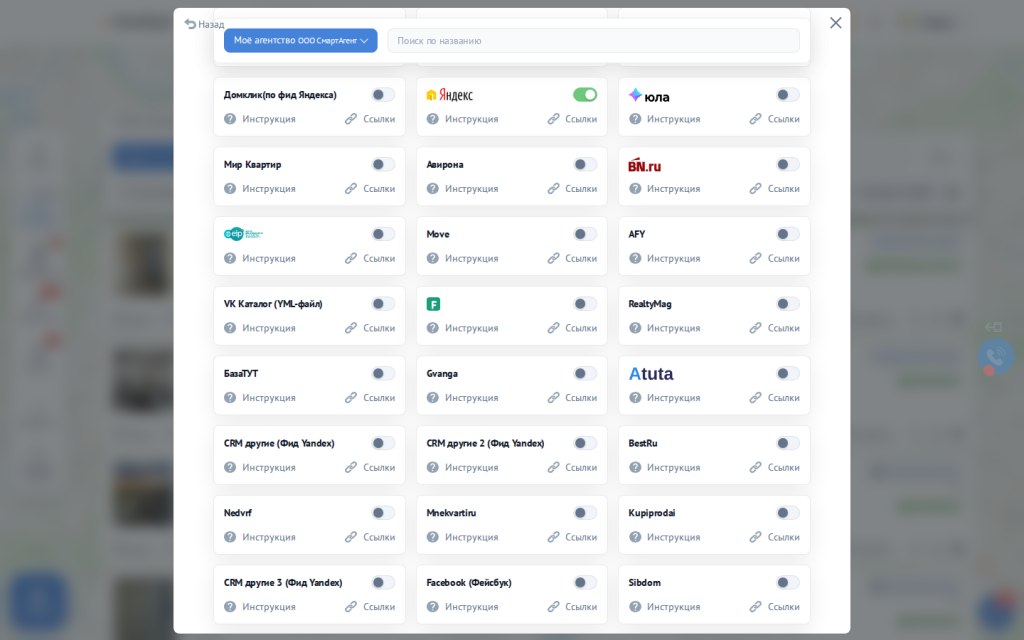Enable the Atuta toggle
The width and height of the screenshot is (1024, 640).
tap(788, 374)
